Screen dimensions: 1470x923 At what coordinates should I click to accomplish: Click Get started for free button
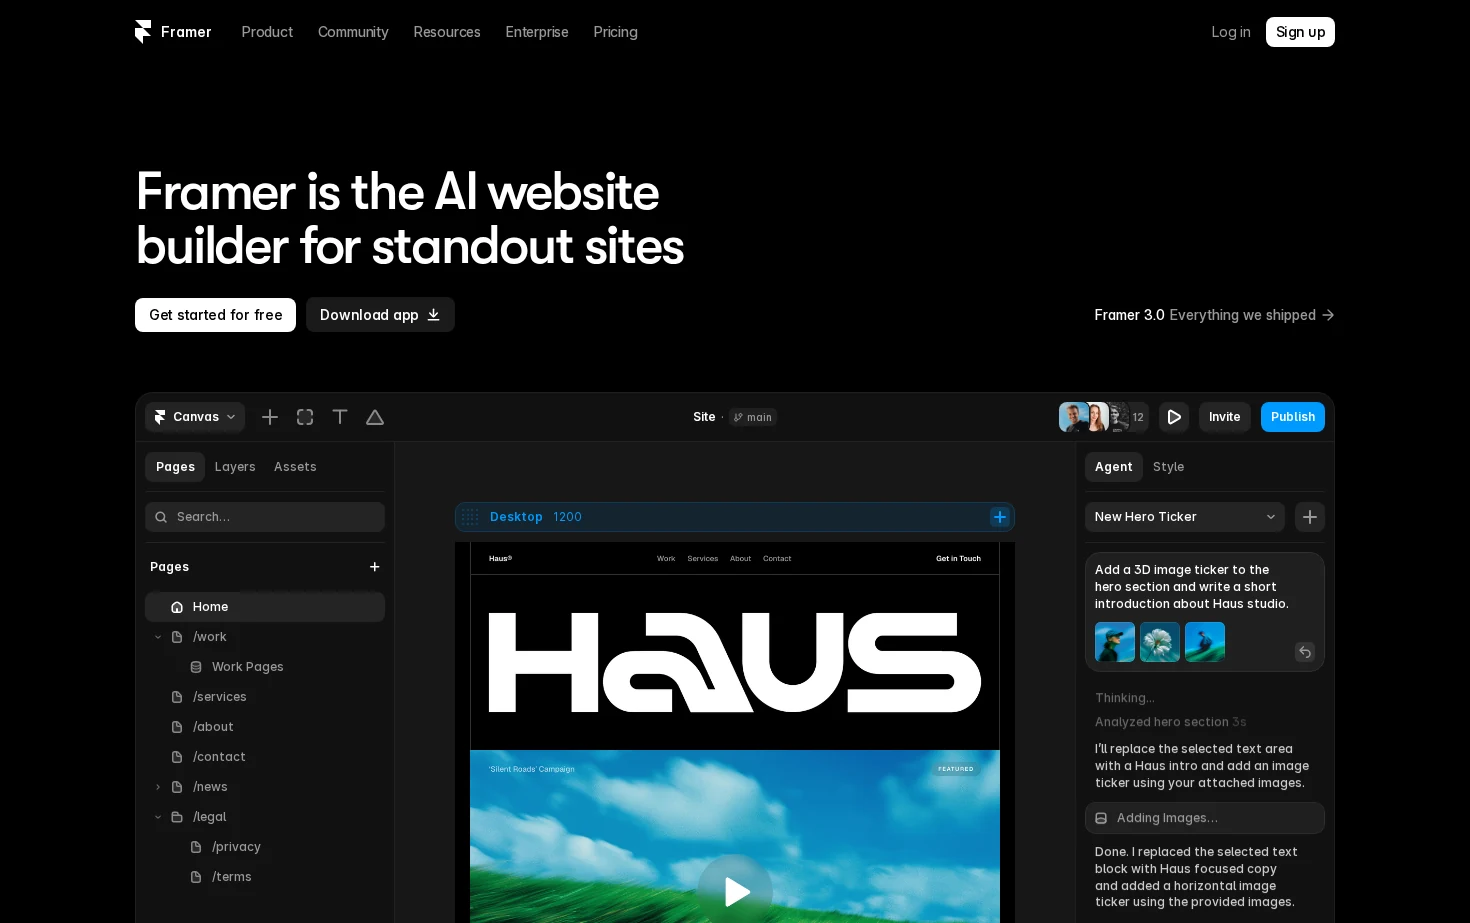click(215, 315)
